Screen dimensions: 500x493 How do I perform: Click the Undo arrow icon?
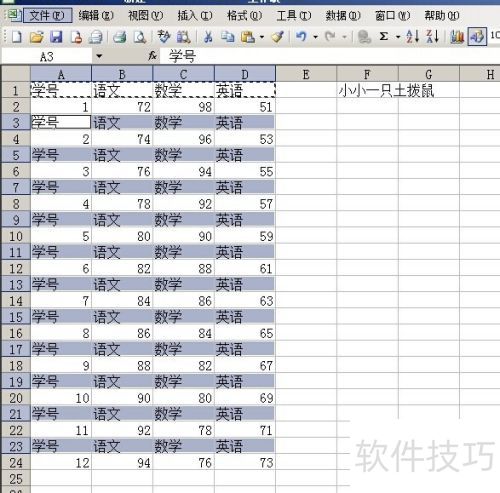click(x=301, y=37)
